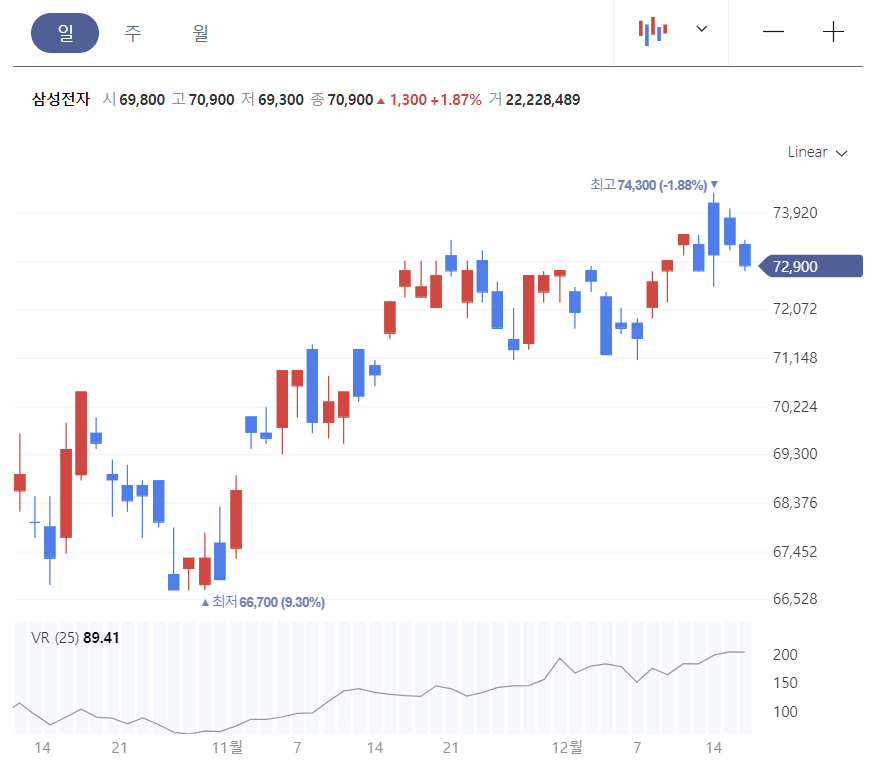Switch to the monthly '월' tab

point(200,33)
